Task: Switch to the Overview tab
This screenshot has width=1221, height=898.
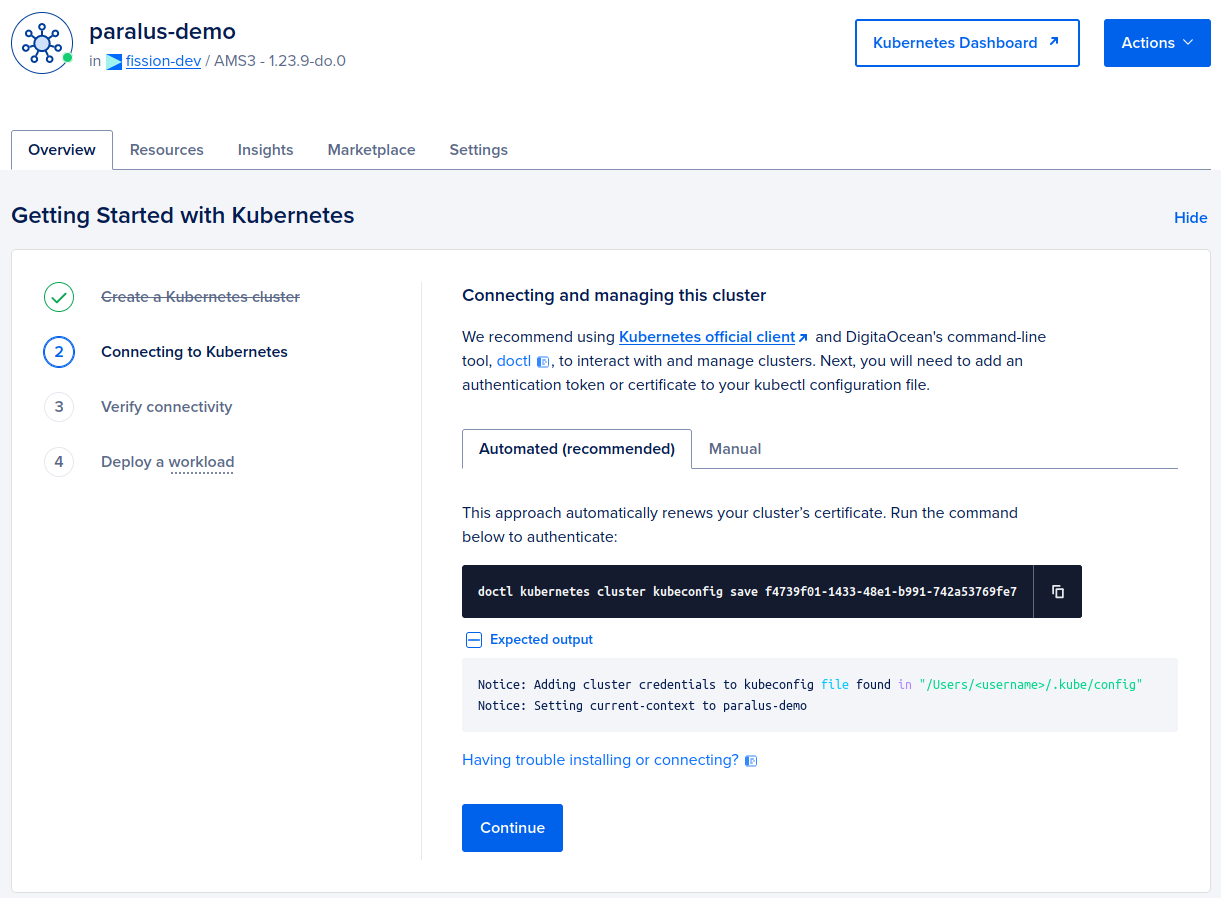Action: pyautogui.click(x=62, y=150)
